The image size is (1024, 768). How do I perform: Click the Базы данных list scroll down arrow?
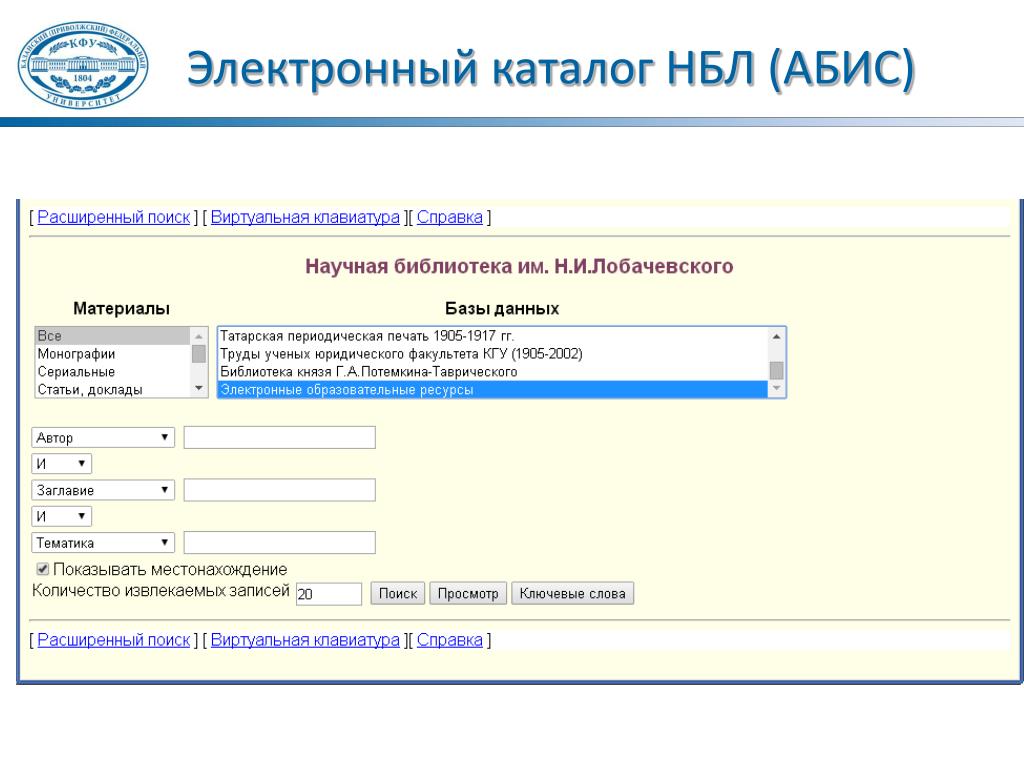point(776,389)
